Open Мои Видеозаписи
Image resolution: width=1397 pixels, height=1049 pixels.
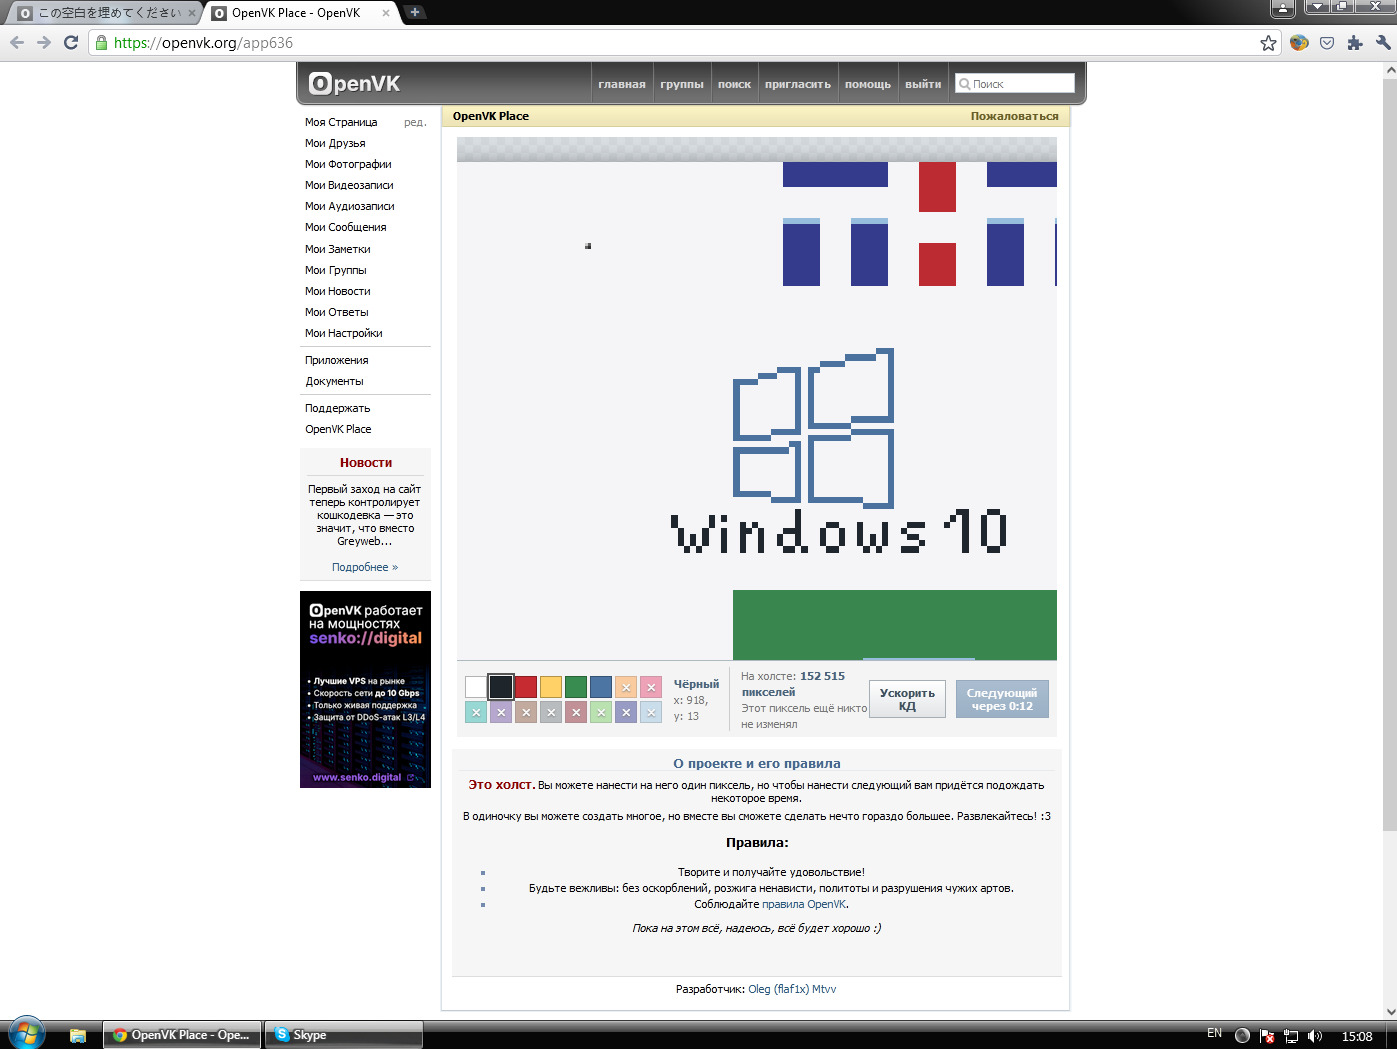(349, 185)
